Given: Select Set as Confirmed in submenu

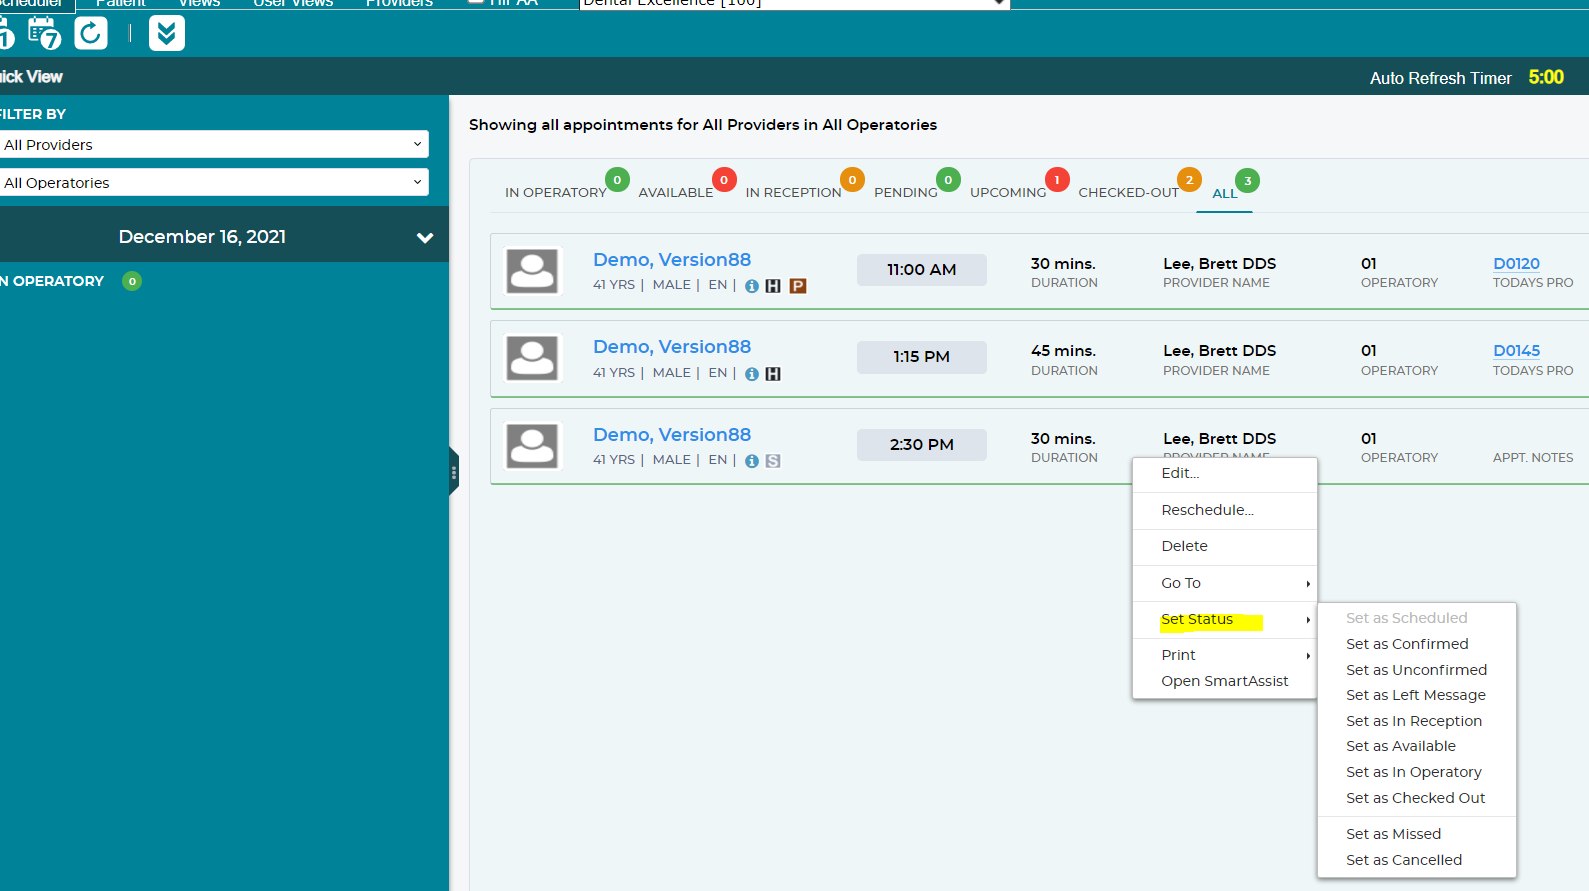Looking at the screenshot, I should 1407,644.
